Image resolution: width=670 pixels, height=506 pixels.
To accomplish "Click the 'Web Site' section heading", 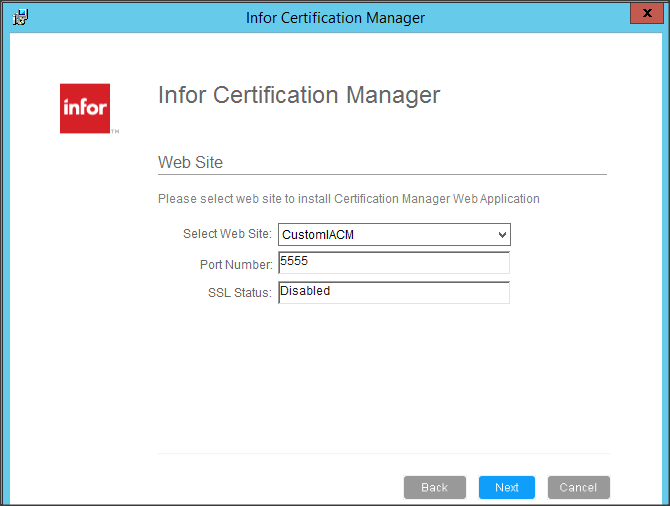I will coord(191,162).
